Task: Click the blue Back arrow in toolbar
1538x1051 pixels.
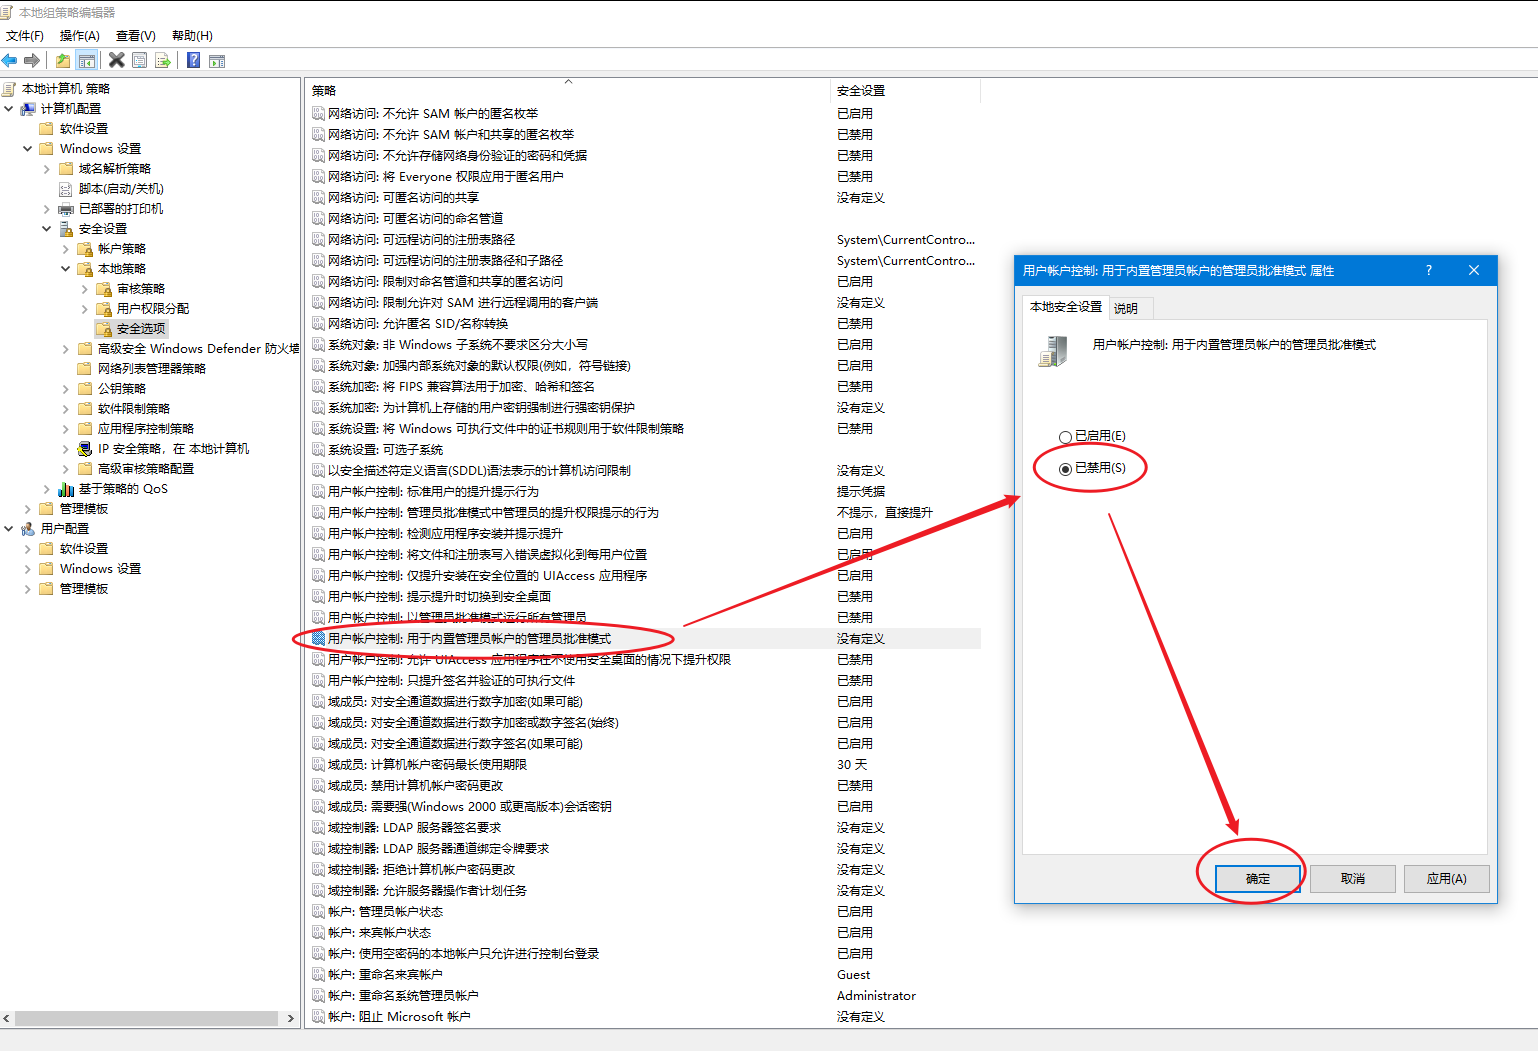Action: pyautogui.click(x=10, y=60)
